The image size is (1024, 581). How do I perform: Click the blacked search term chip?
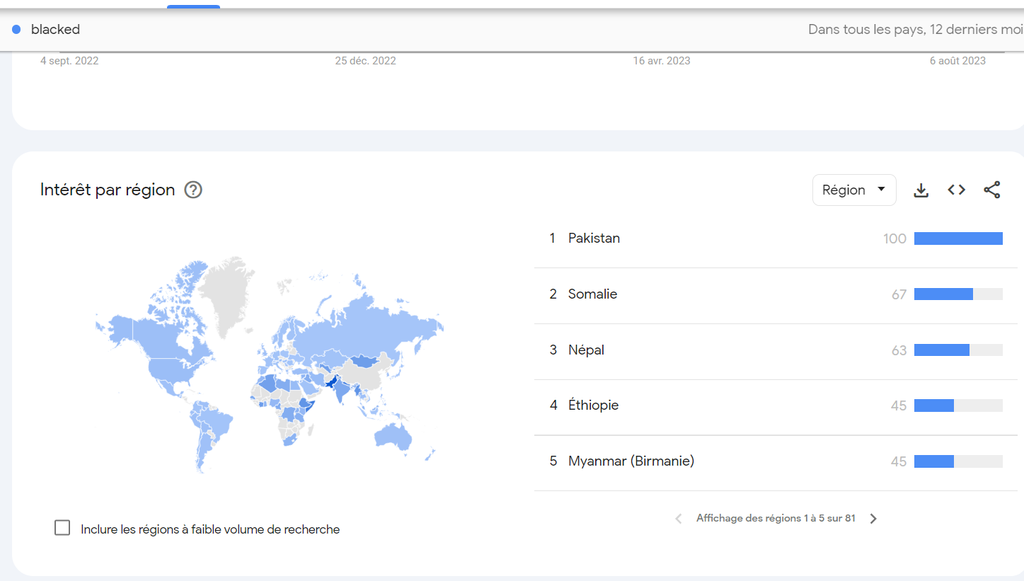[x=55, y=29]
